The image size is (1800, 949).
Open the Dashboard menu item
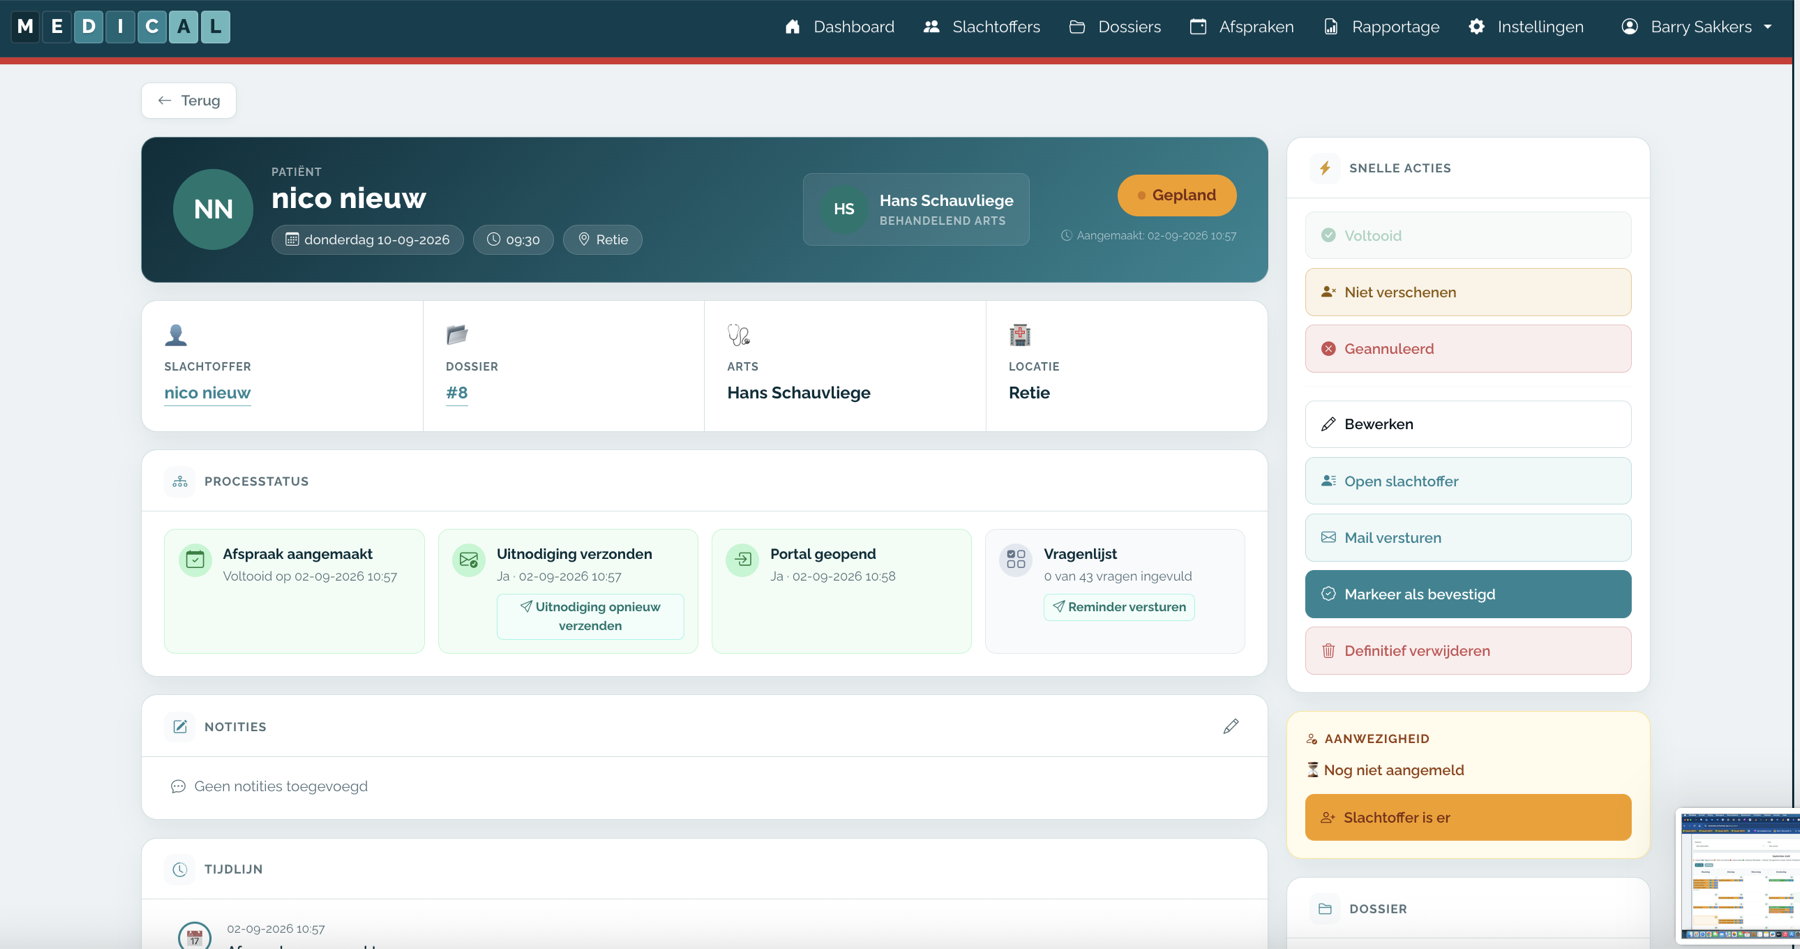pos(840,27)
